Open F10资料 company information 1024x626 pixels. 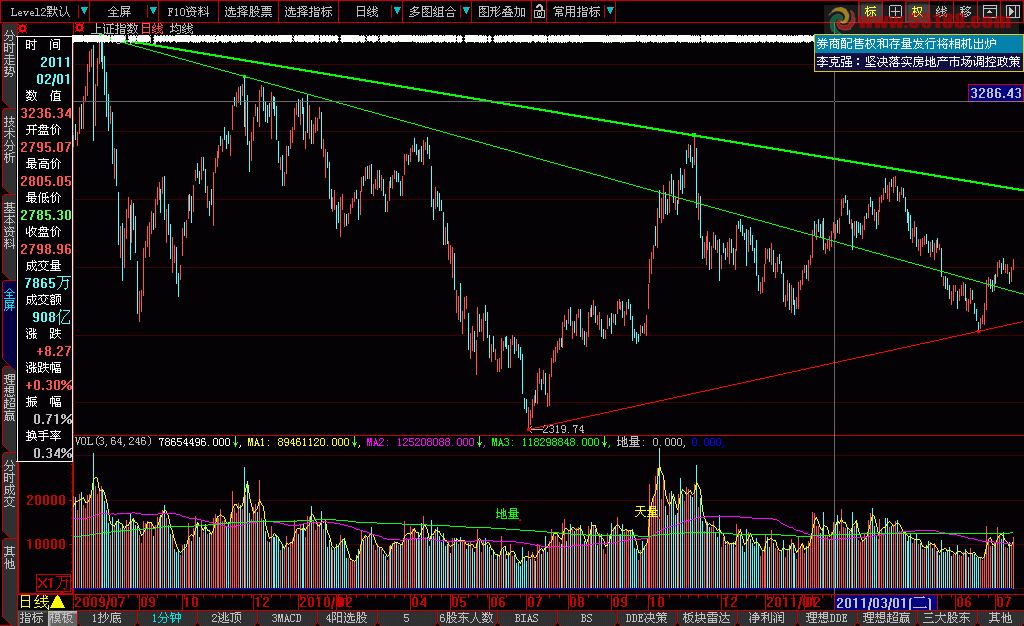pyautogui.click(x=188, y=12)
